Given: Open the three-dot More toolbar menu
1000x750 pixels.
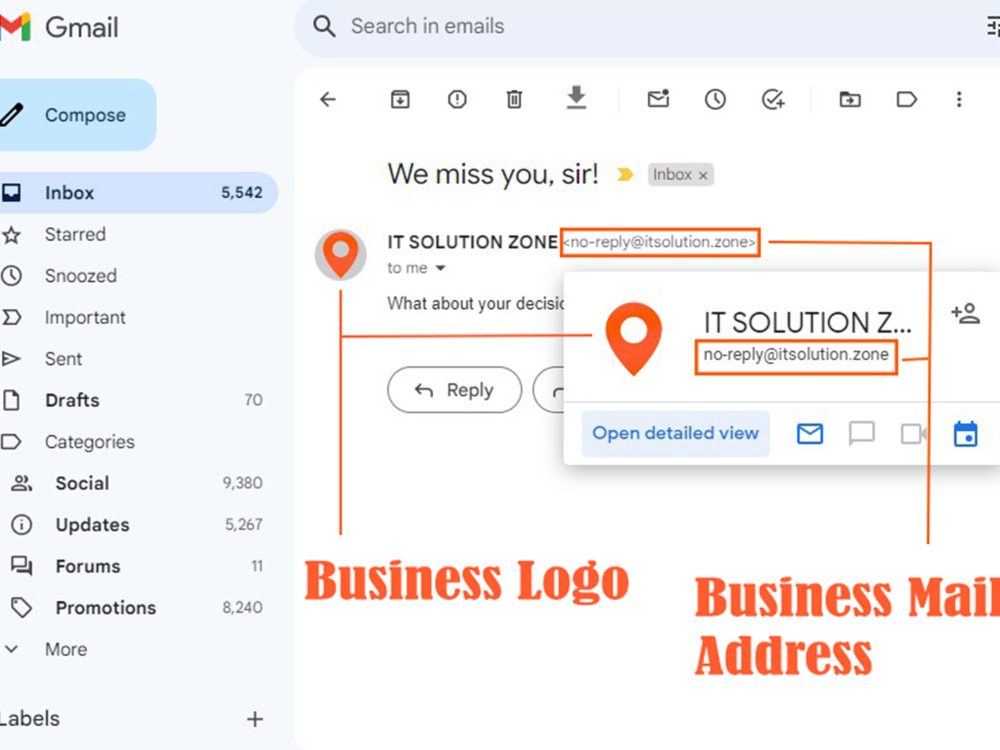Looking at the screenshot, I should coord(959,99).
